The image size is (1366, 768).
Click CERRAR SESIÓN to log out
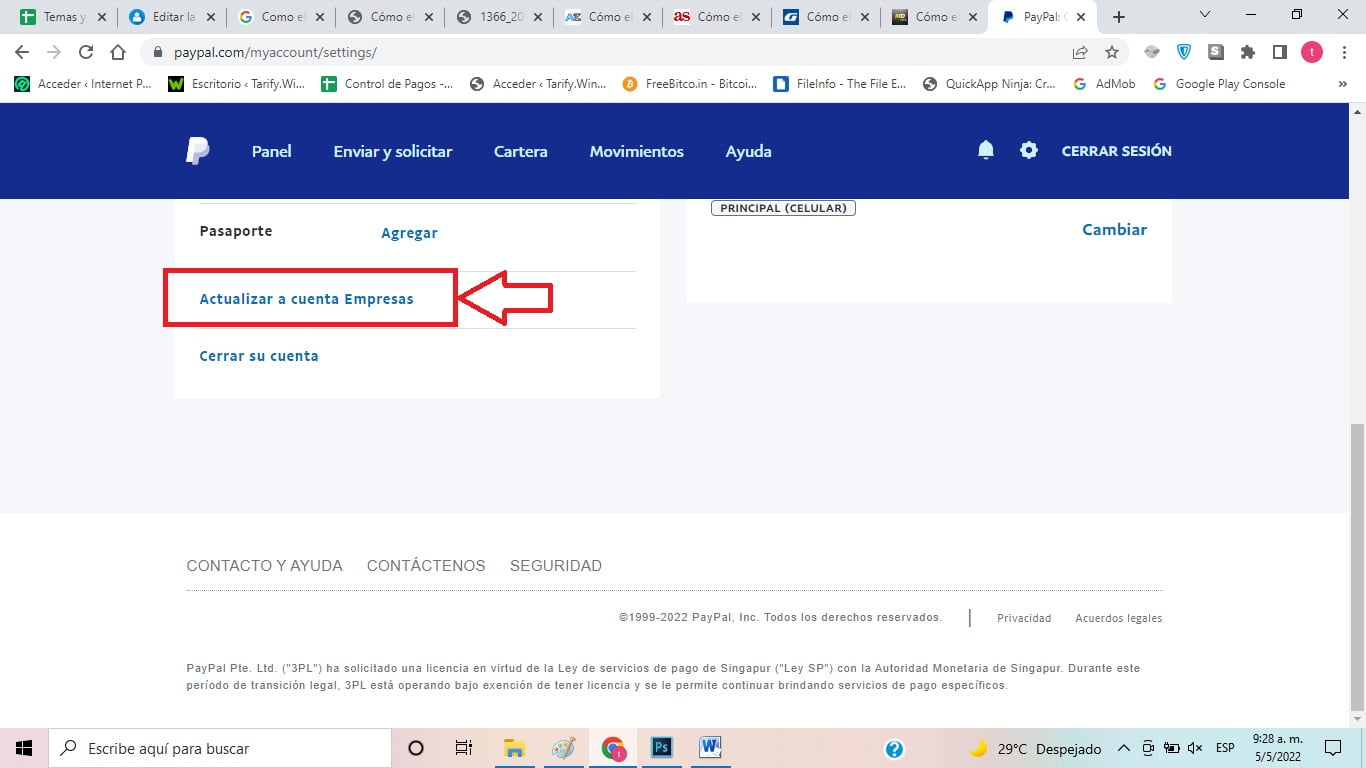1116,151
